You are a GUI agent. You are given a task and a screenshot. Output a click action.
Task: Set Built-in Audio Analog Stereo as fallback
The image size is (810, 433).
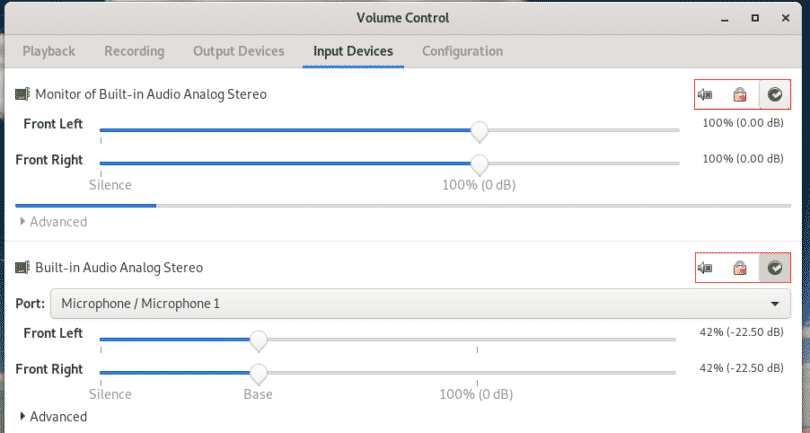[x=774, y=268]
